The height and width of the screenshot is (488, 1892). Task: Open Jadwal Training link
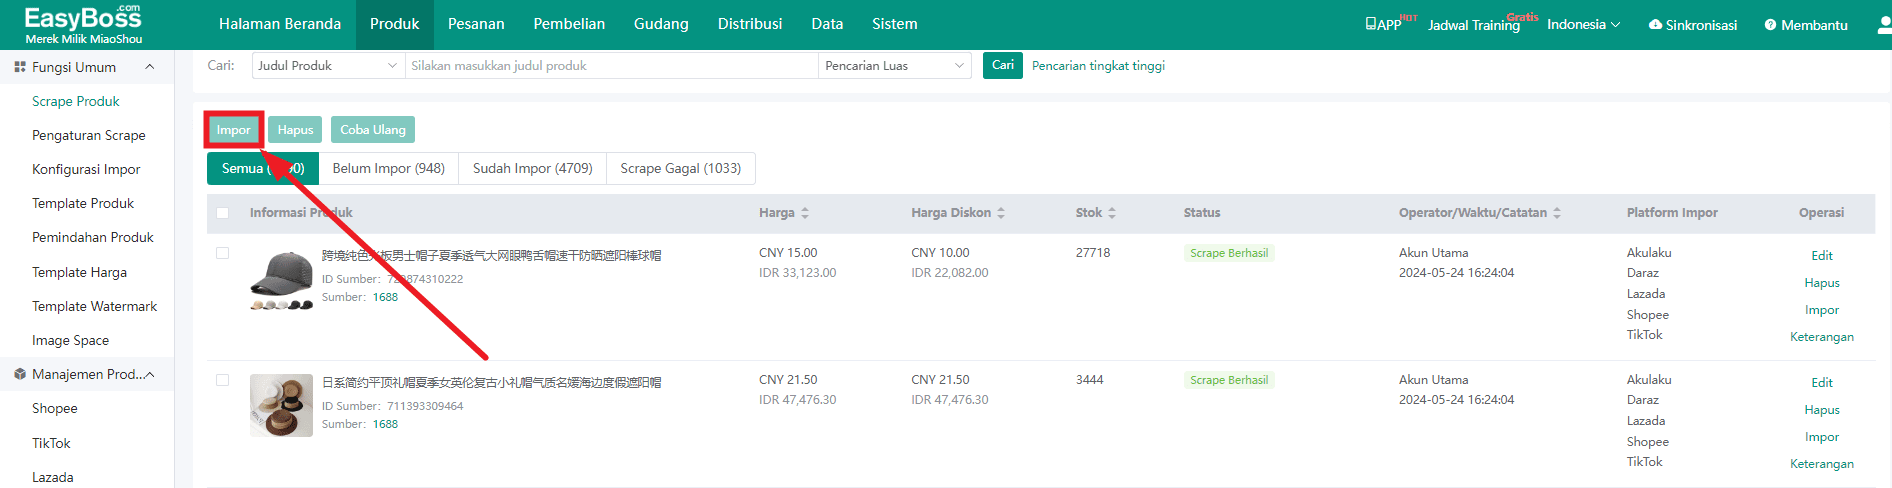coord(1474,25)
